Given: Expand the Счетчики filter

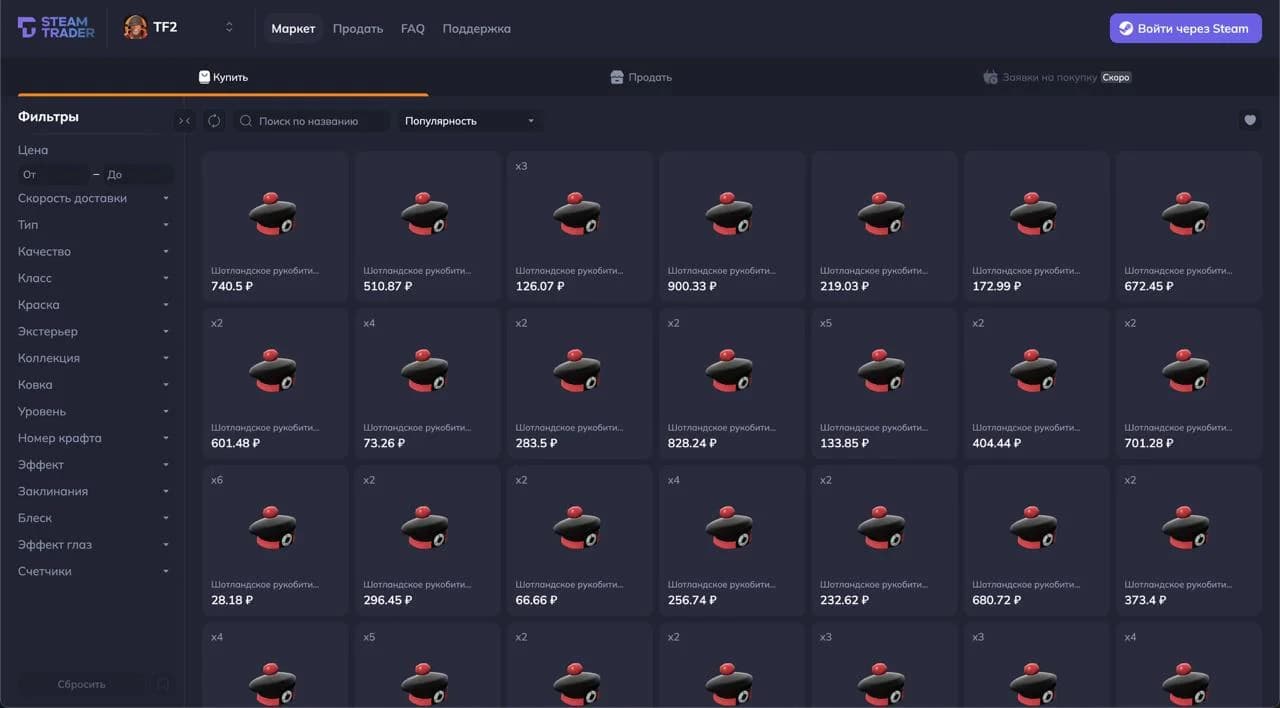Looking at the screenshot, I should [94, 571].
